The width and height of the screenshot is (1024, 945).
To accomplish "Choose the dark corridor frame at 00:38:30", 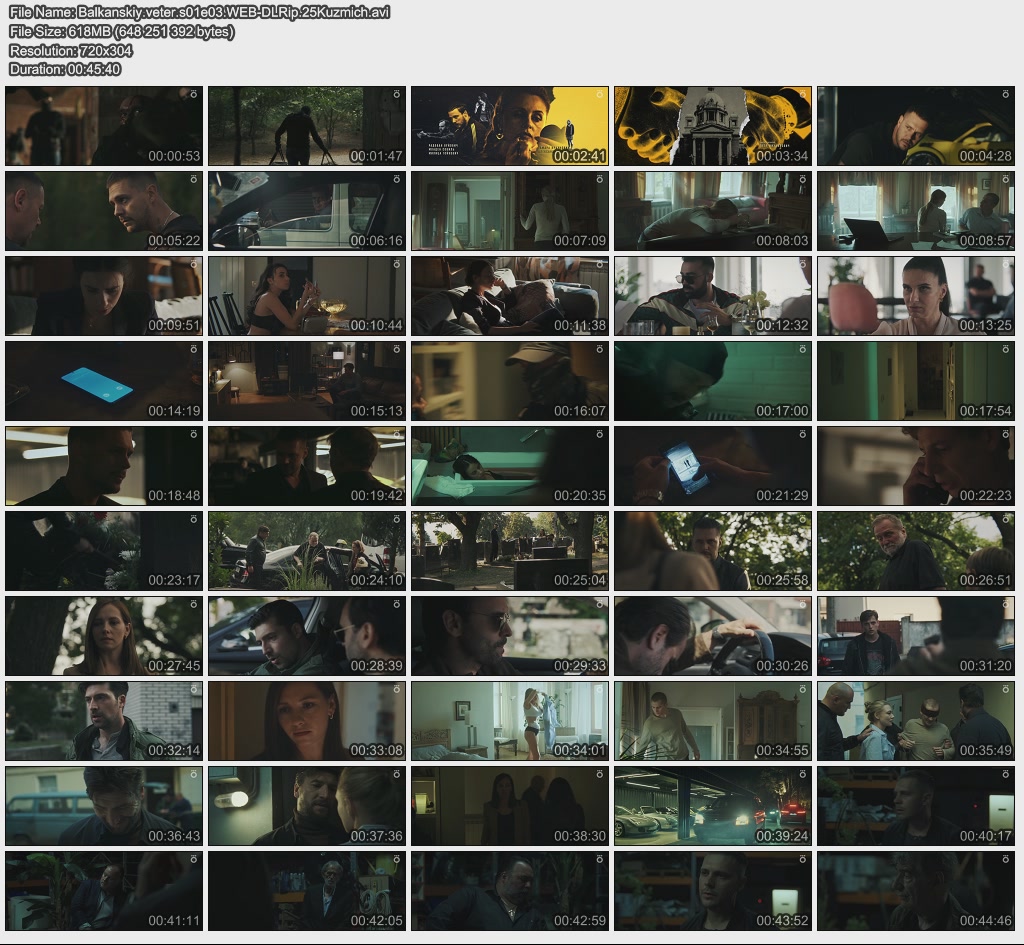I will click(510, 807).
